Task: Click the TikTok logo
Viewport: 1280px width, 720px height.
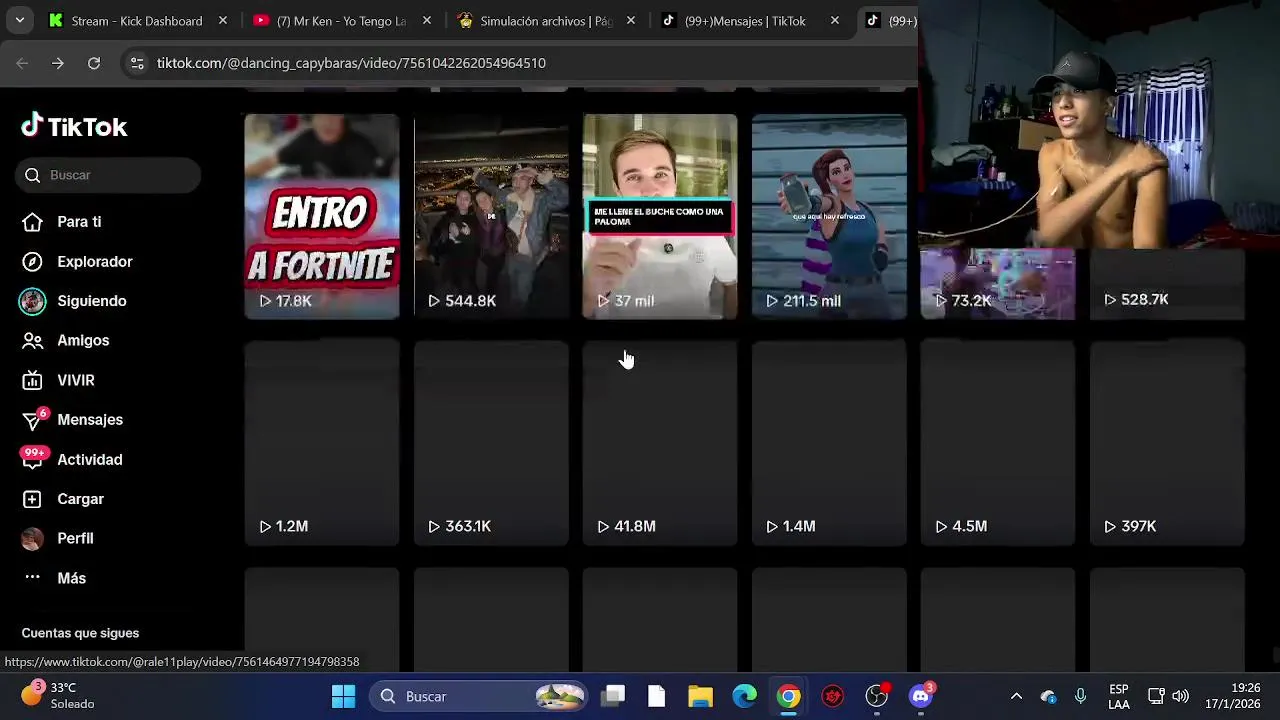Action: click(74, 126)
